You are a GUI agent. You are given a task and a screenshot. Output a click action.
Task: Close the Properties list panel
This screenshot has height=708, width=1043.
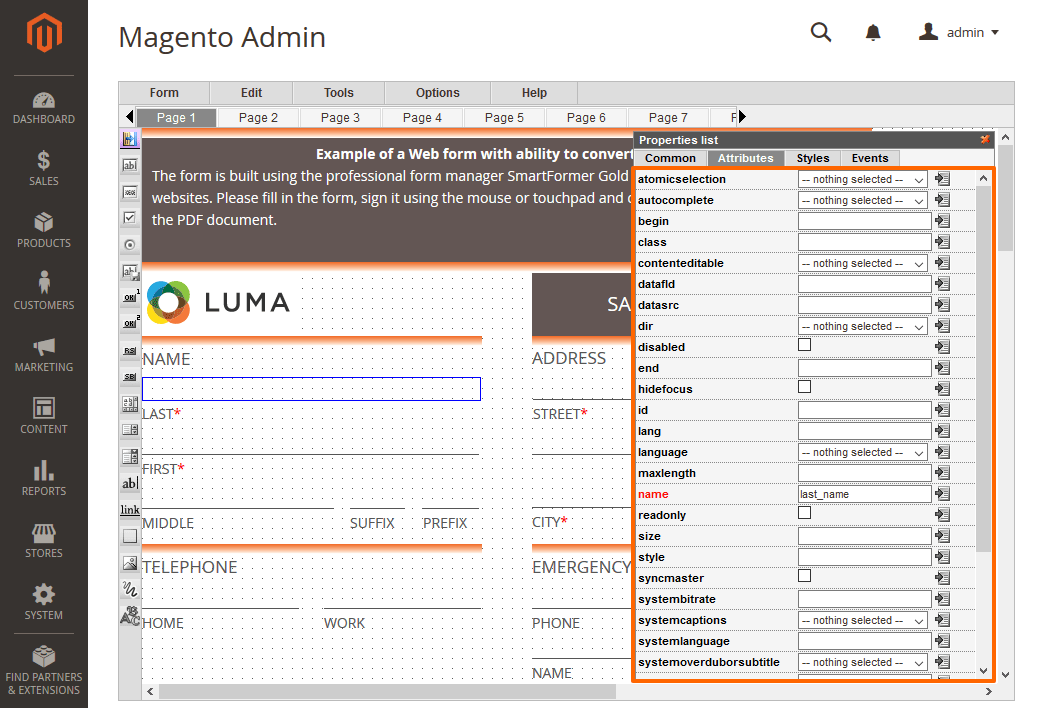[984, 141]
